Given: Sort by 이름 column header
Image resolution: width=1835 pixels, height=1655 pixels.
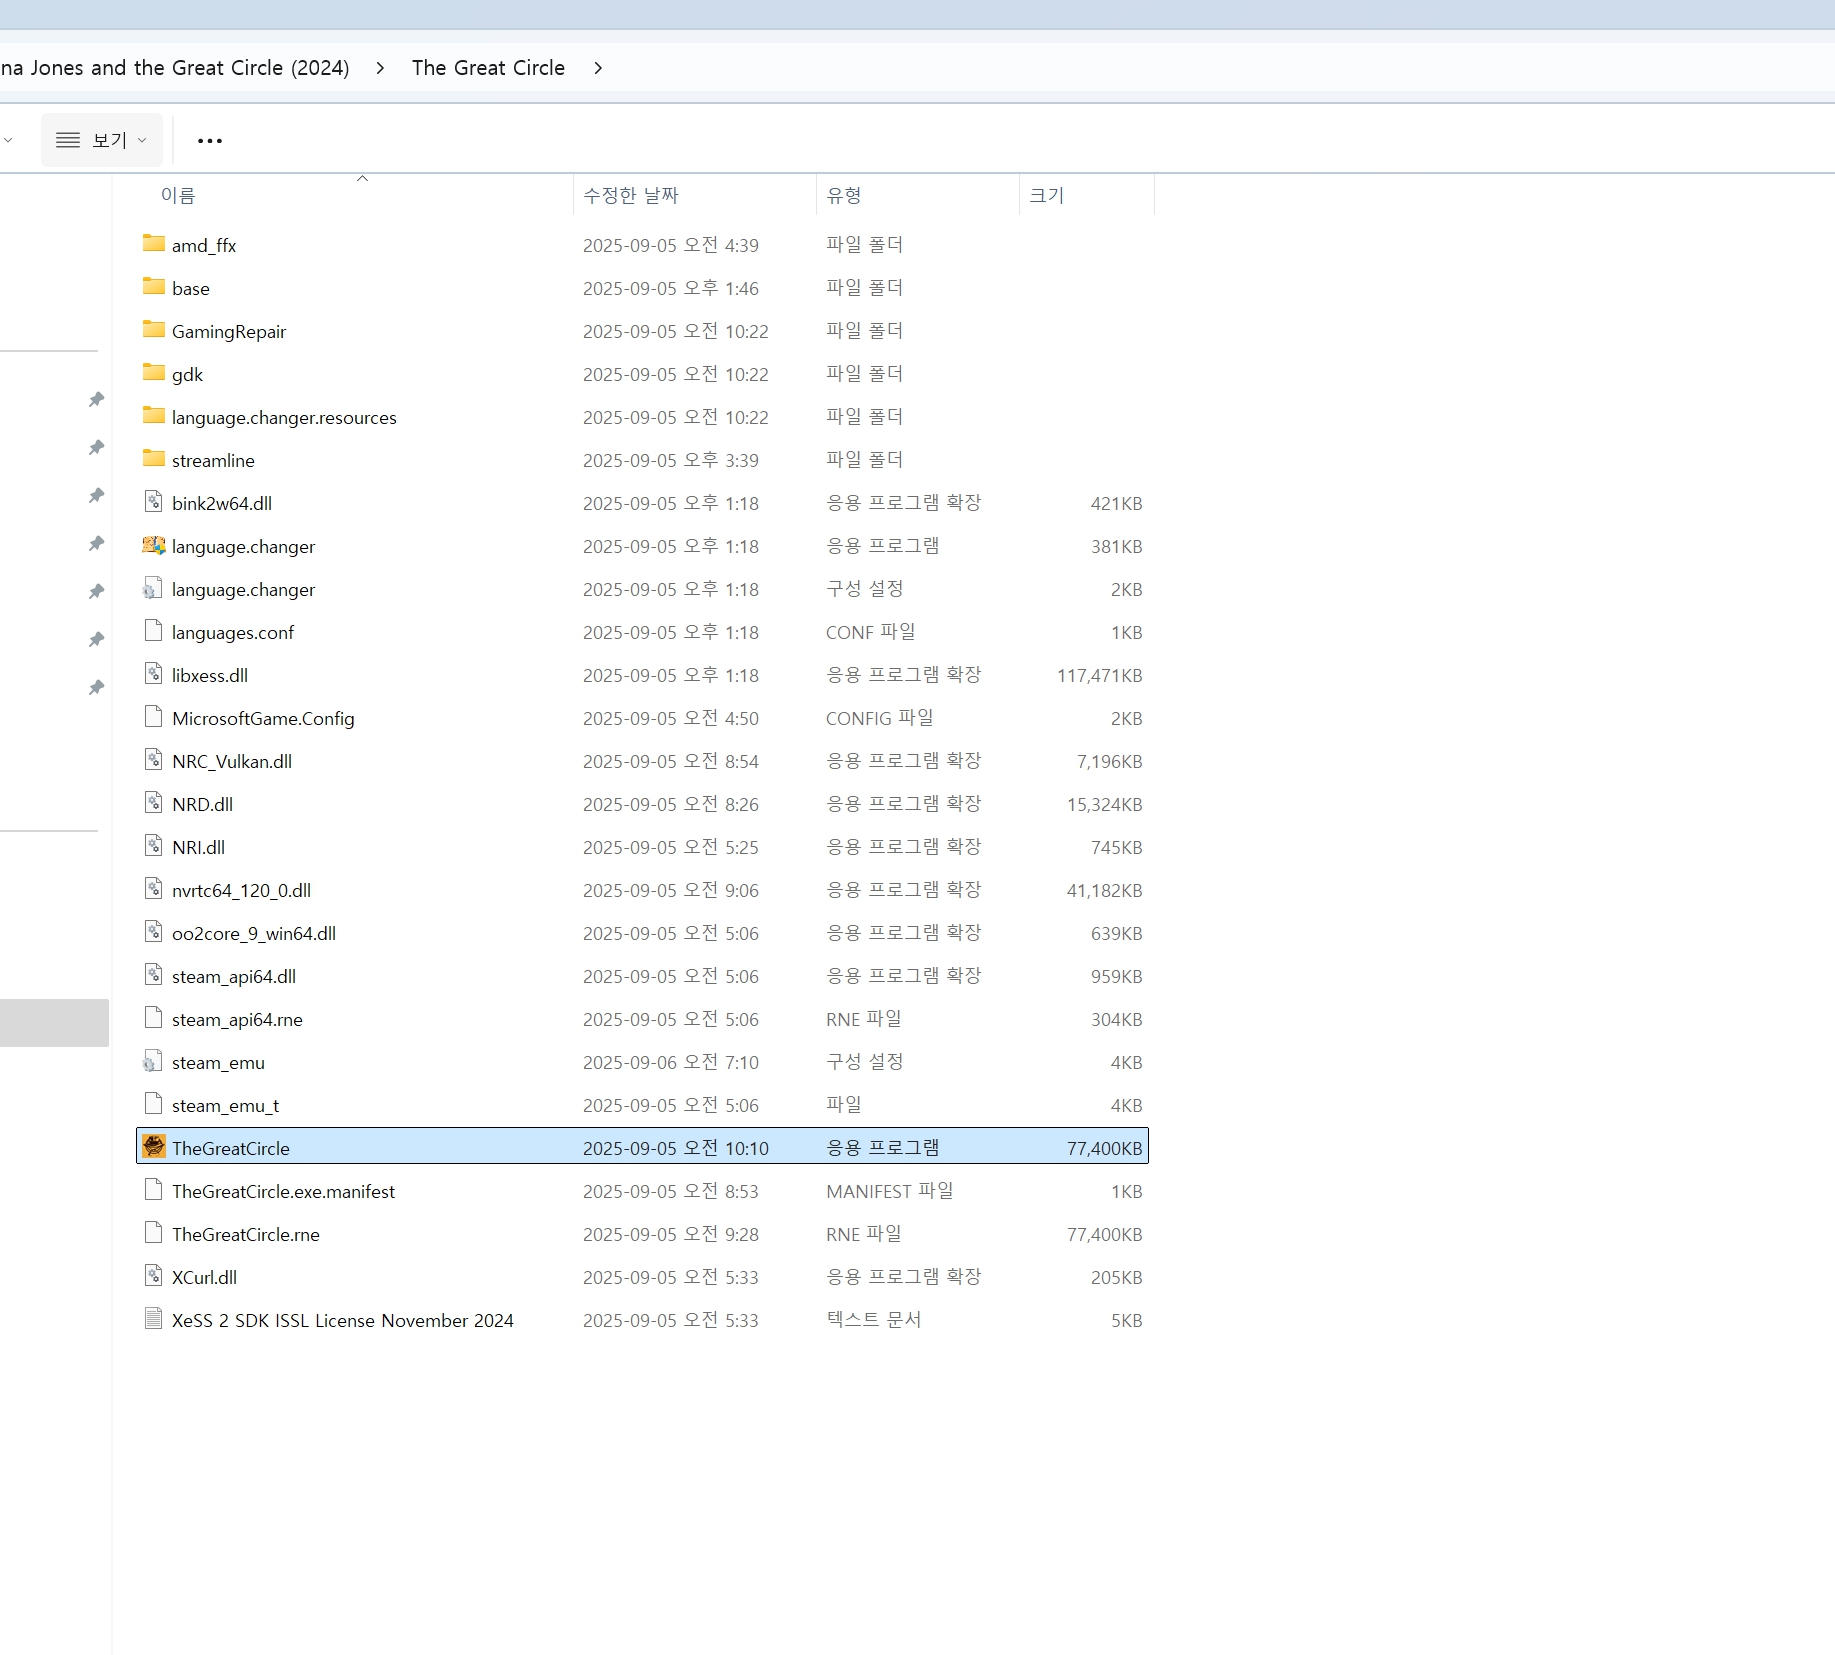Looking at the screenshot, I should [x=178, y=196].
